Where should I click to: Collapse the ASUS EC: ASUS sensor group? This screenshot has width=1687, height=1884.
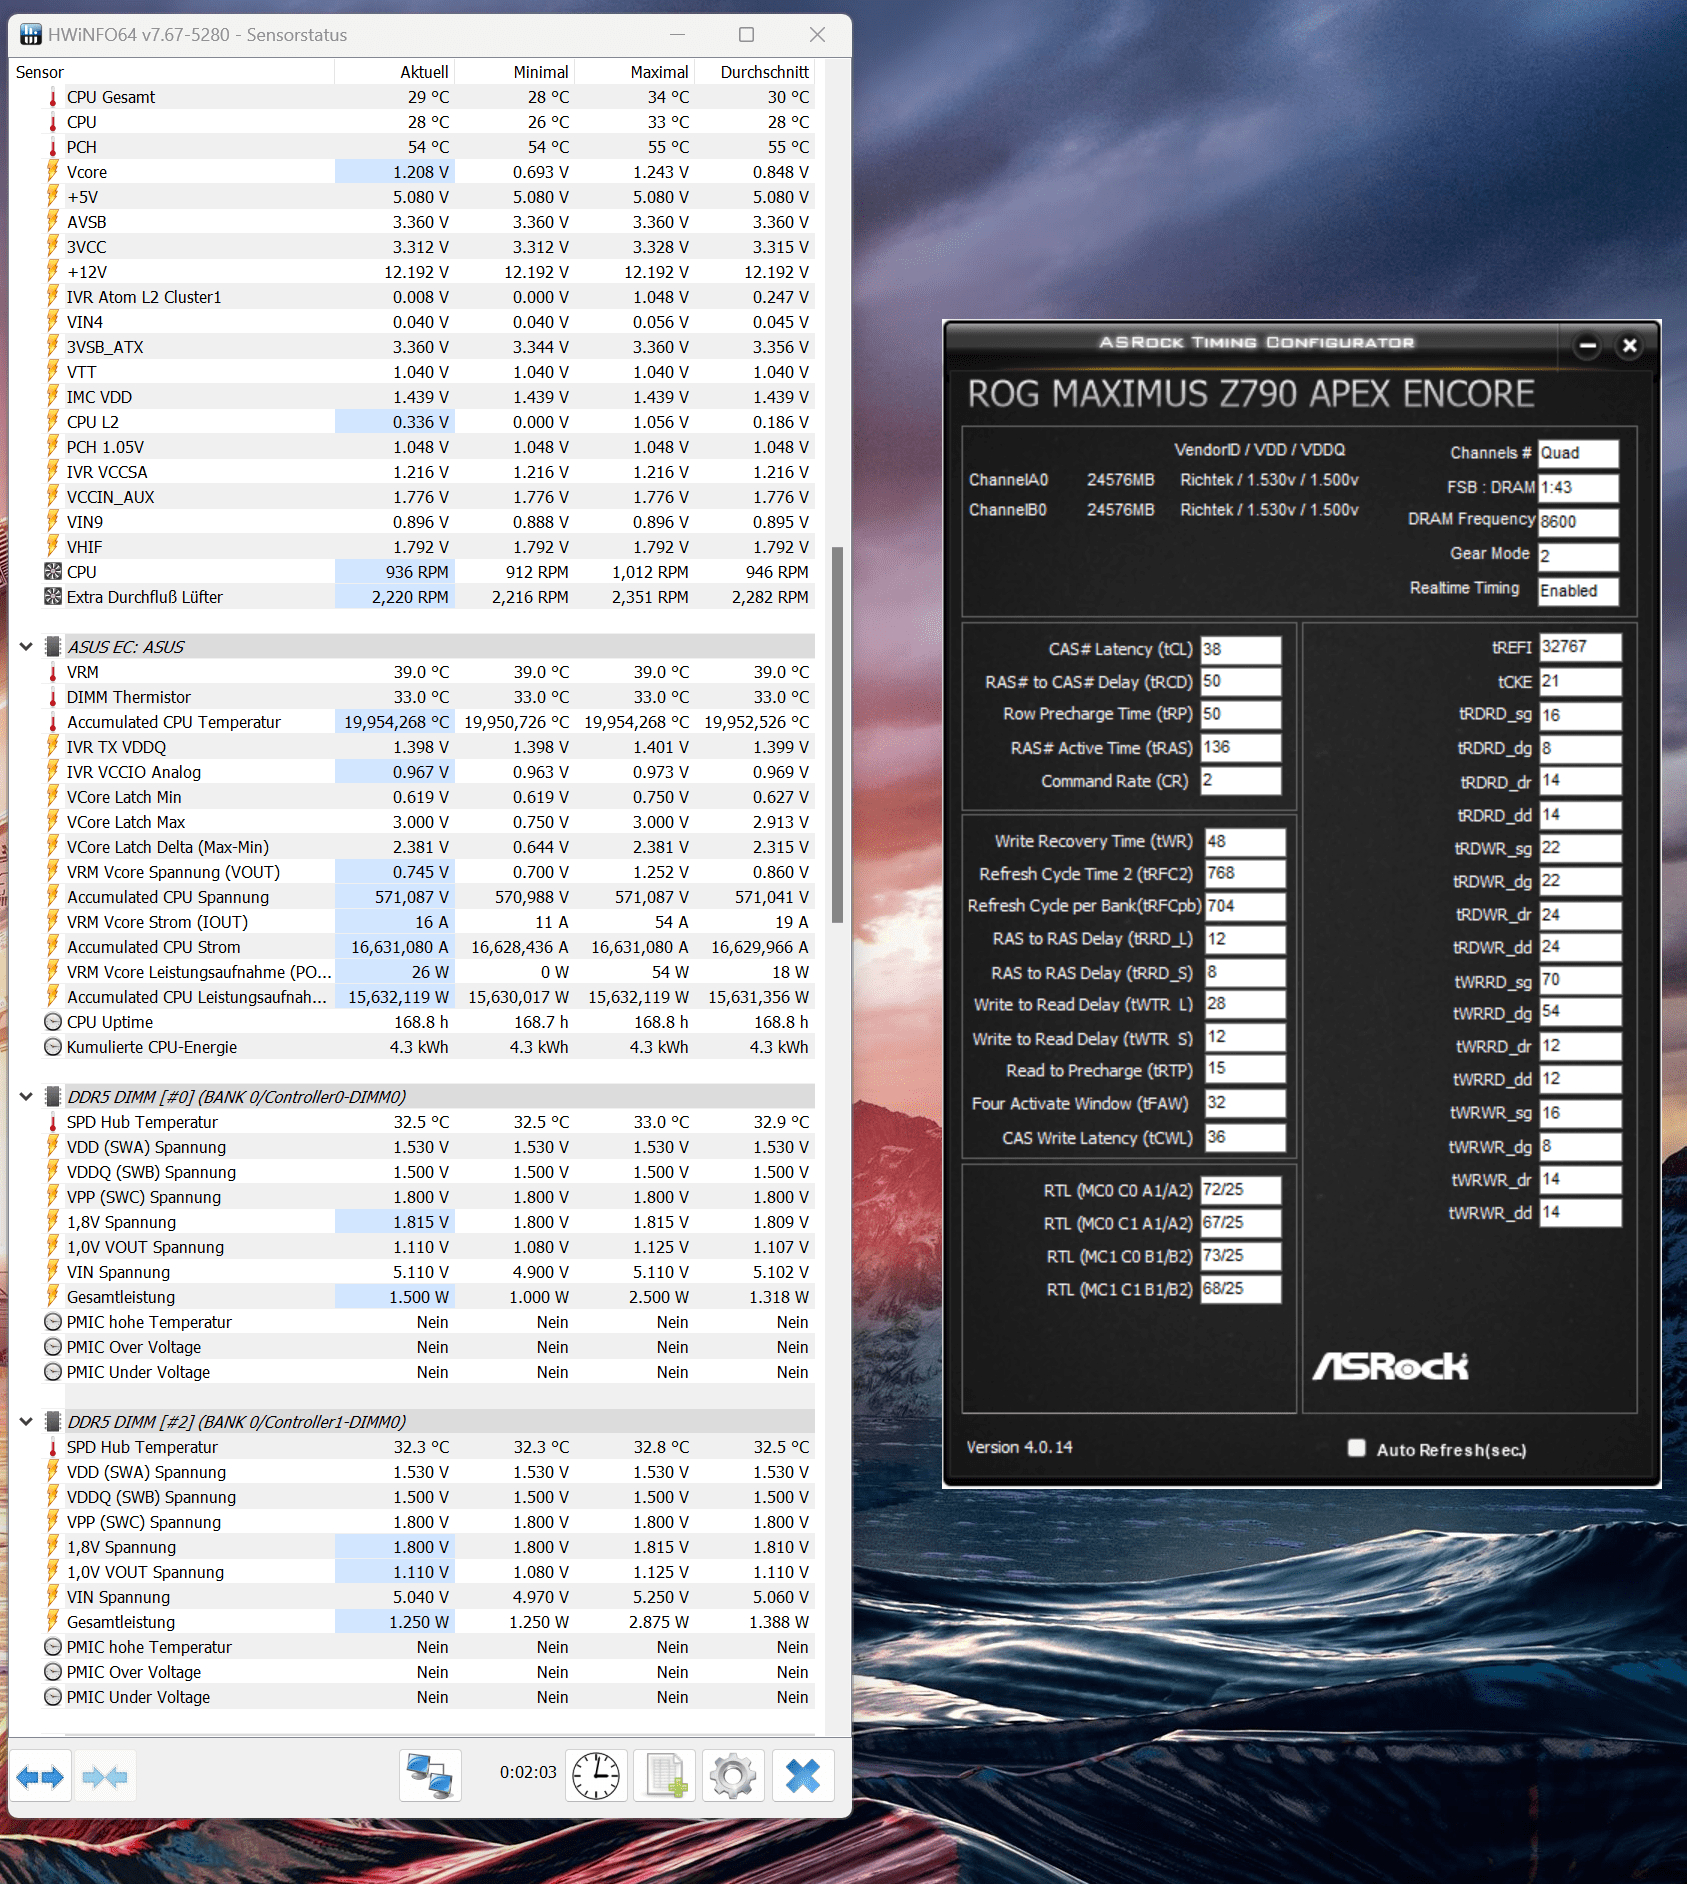[x=26, y=647]
